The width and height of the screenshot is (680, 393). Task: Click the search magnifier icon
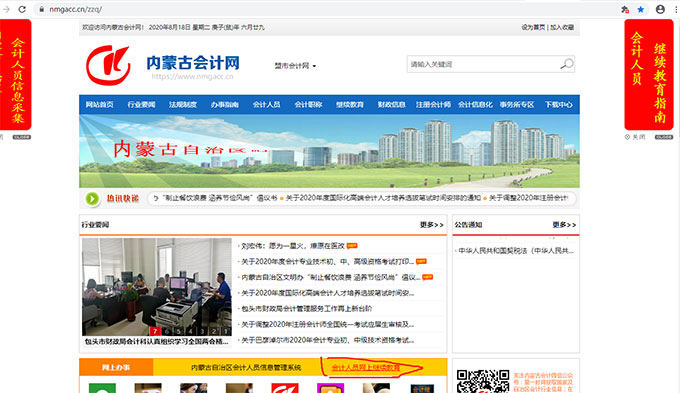click(566, 64)
